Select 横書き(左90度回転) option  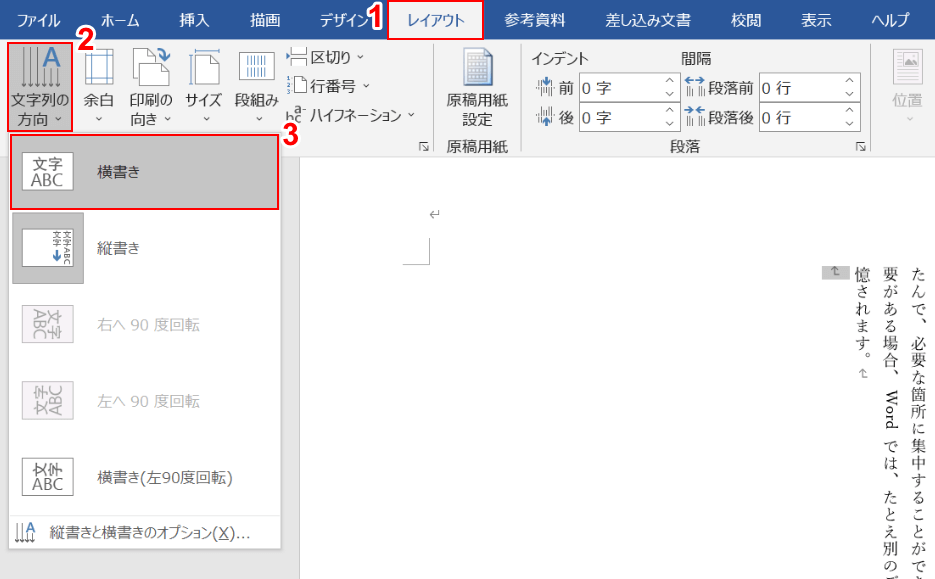point(145,477)
